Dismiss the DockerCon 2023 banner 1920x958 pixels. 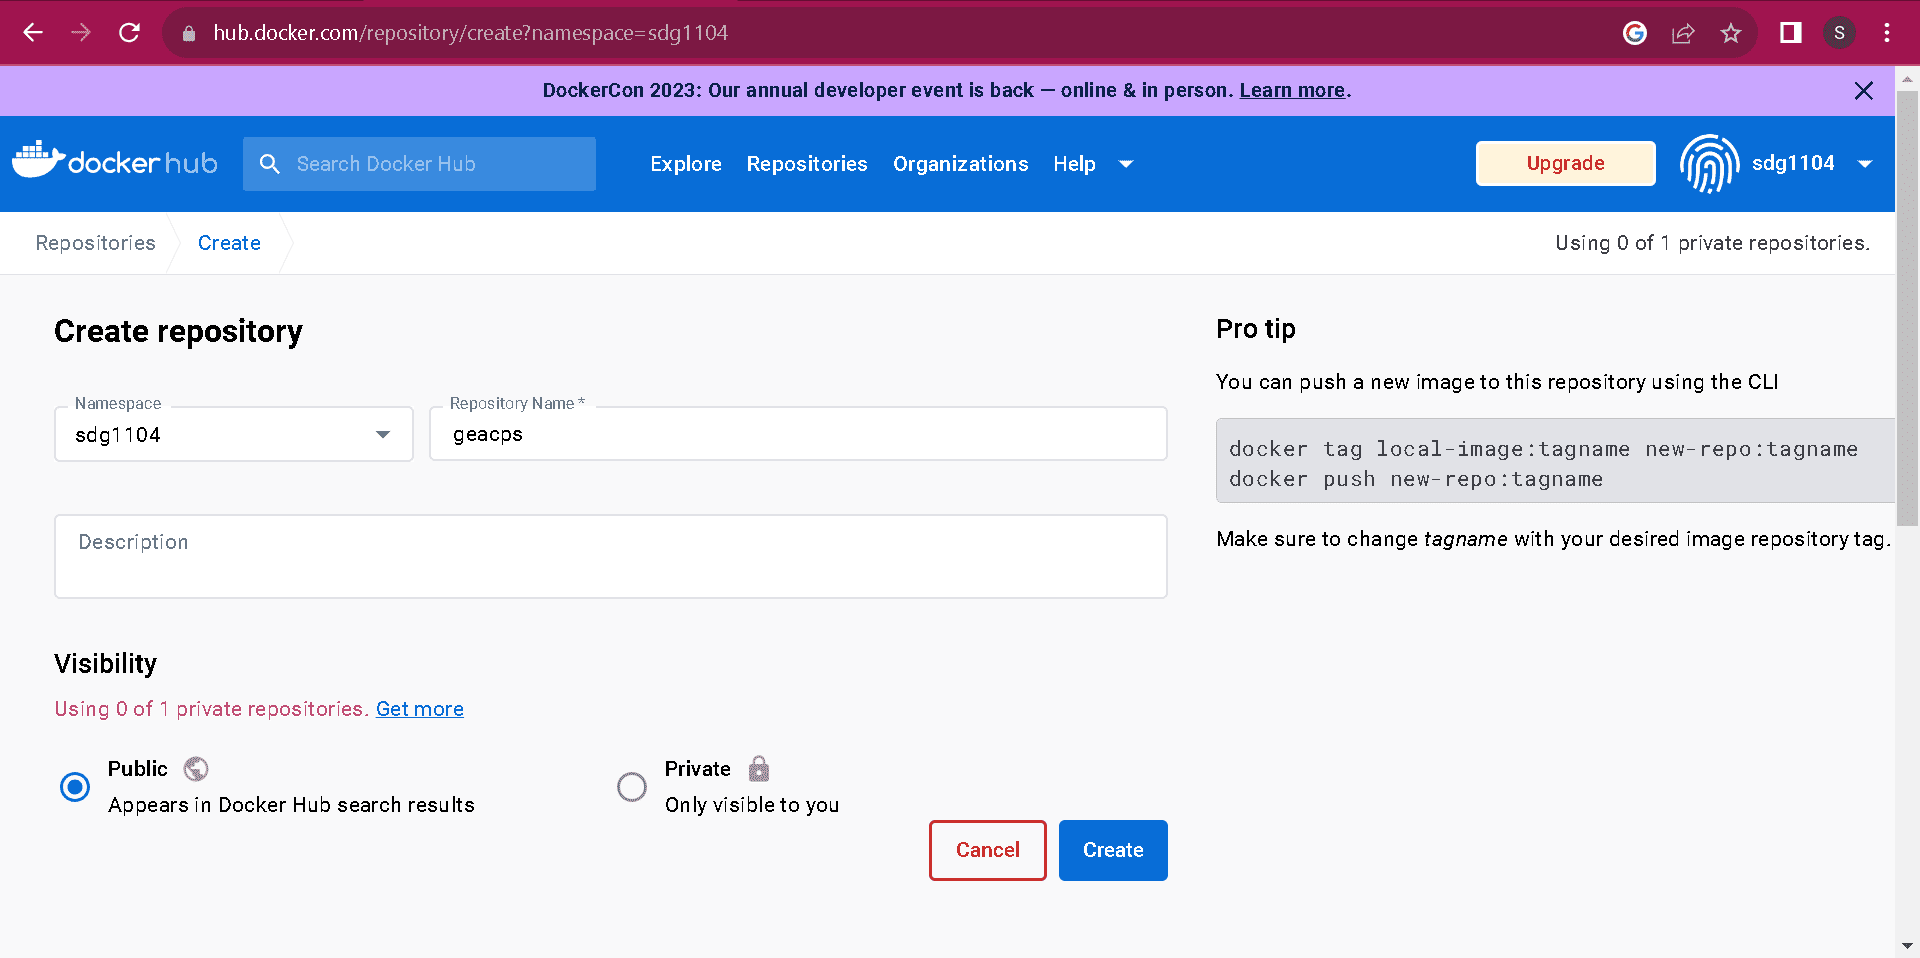[x=1864, y=91]
